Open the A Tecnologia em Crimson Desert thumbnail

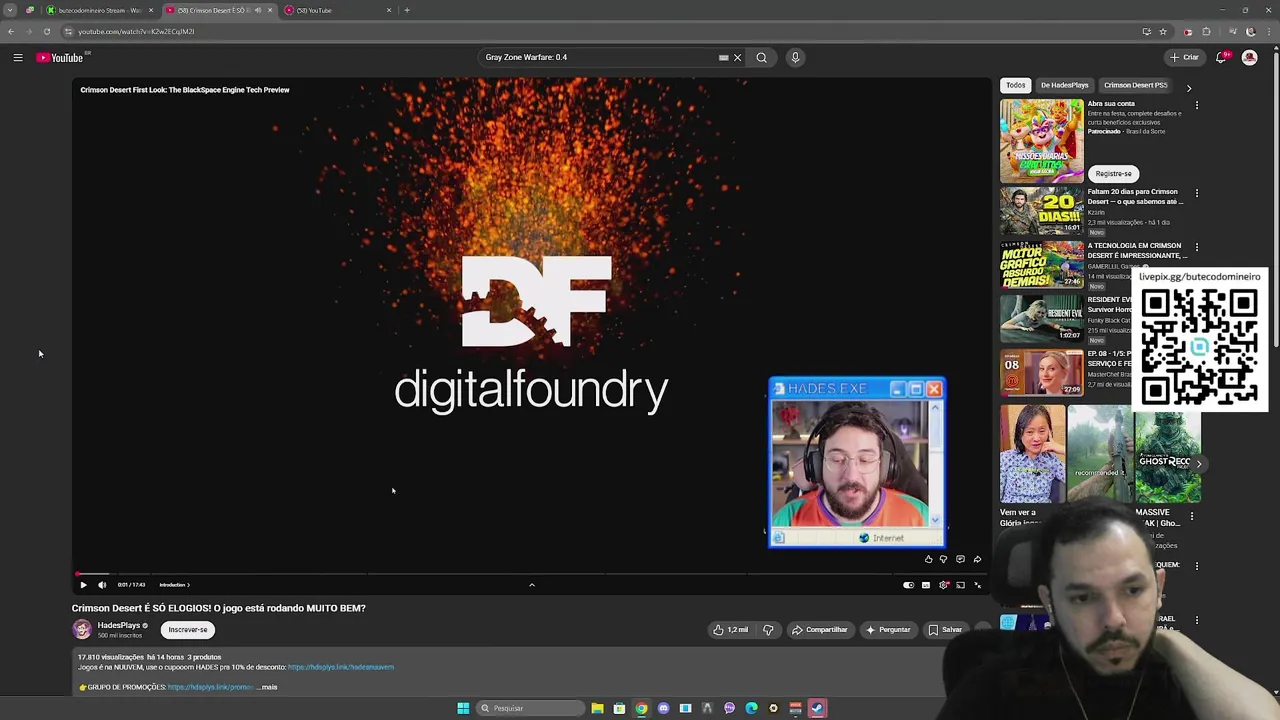pos(1041,265)
